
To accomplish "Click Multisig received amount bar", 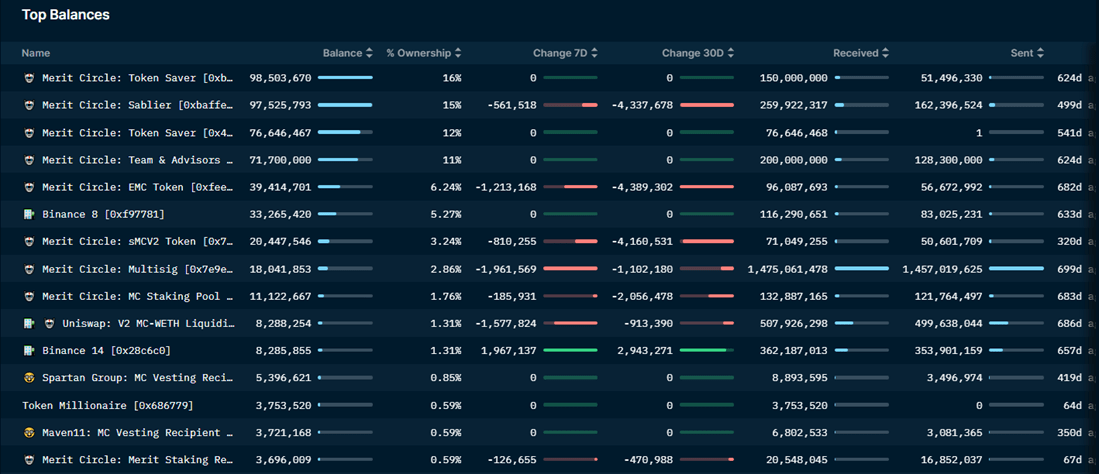I will pyautogui.click(x=861, y=268).
